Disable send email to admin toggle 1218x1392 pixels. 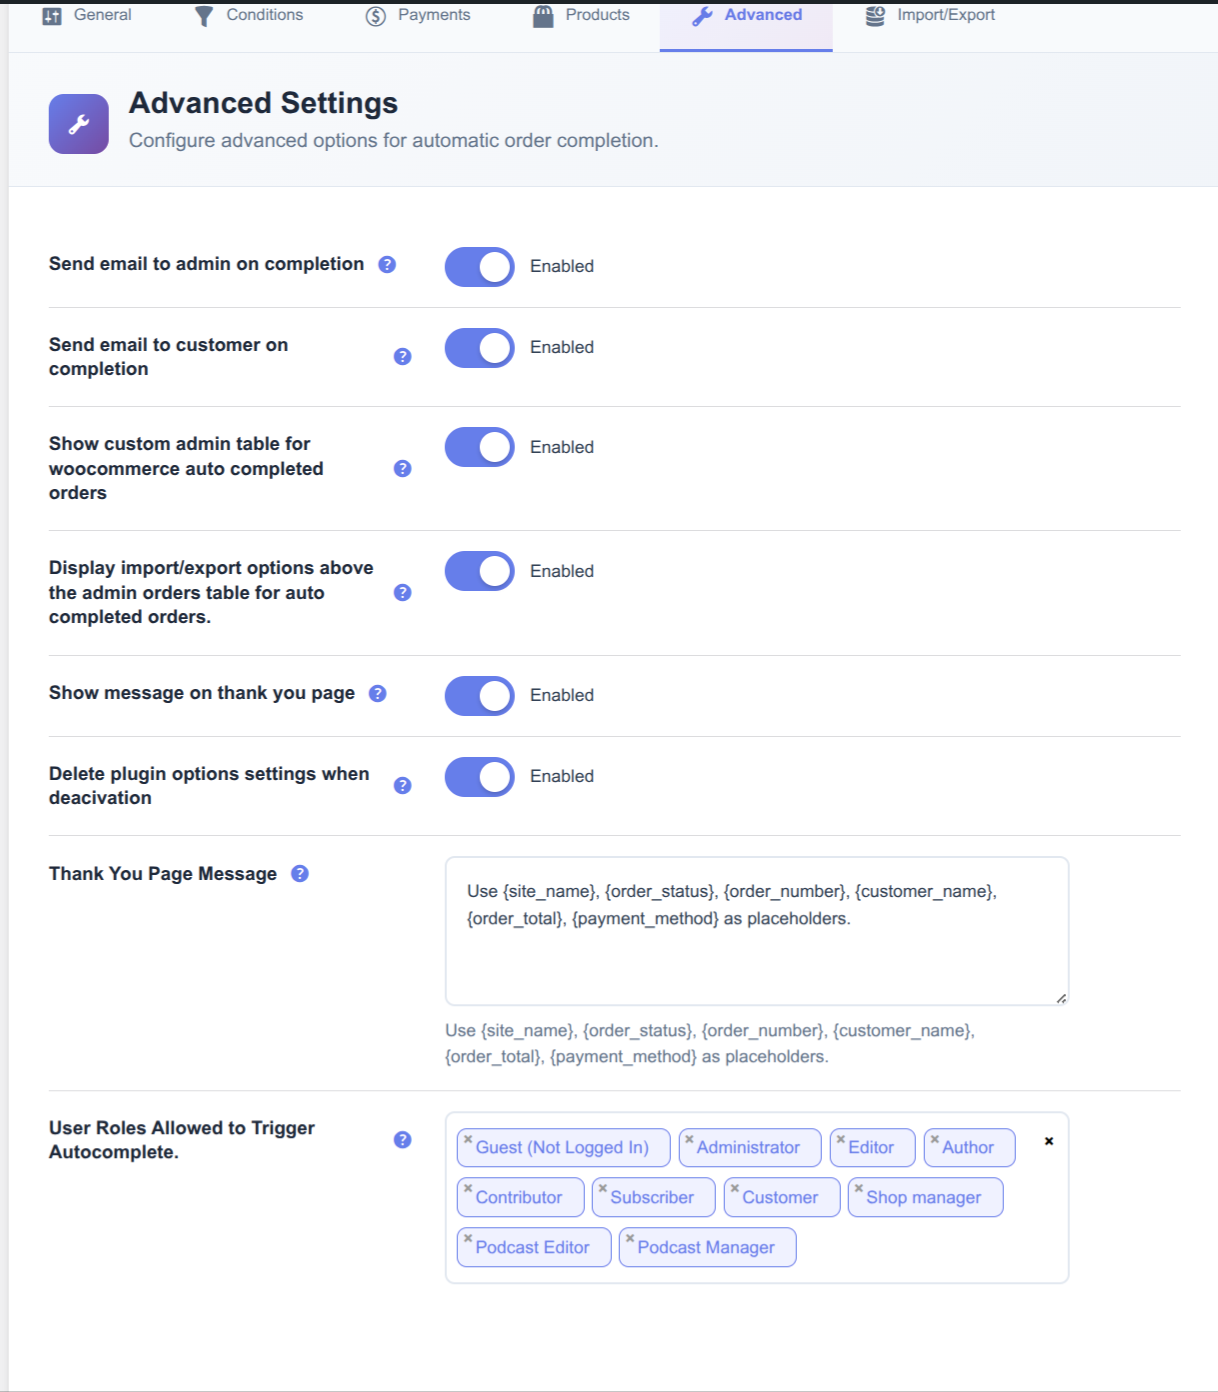click(x=479, y=267)
